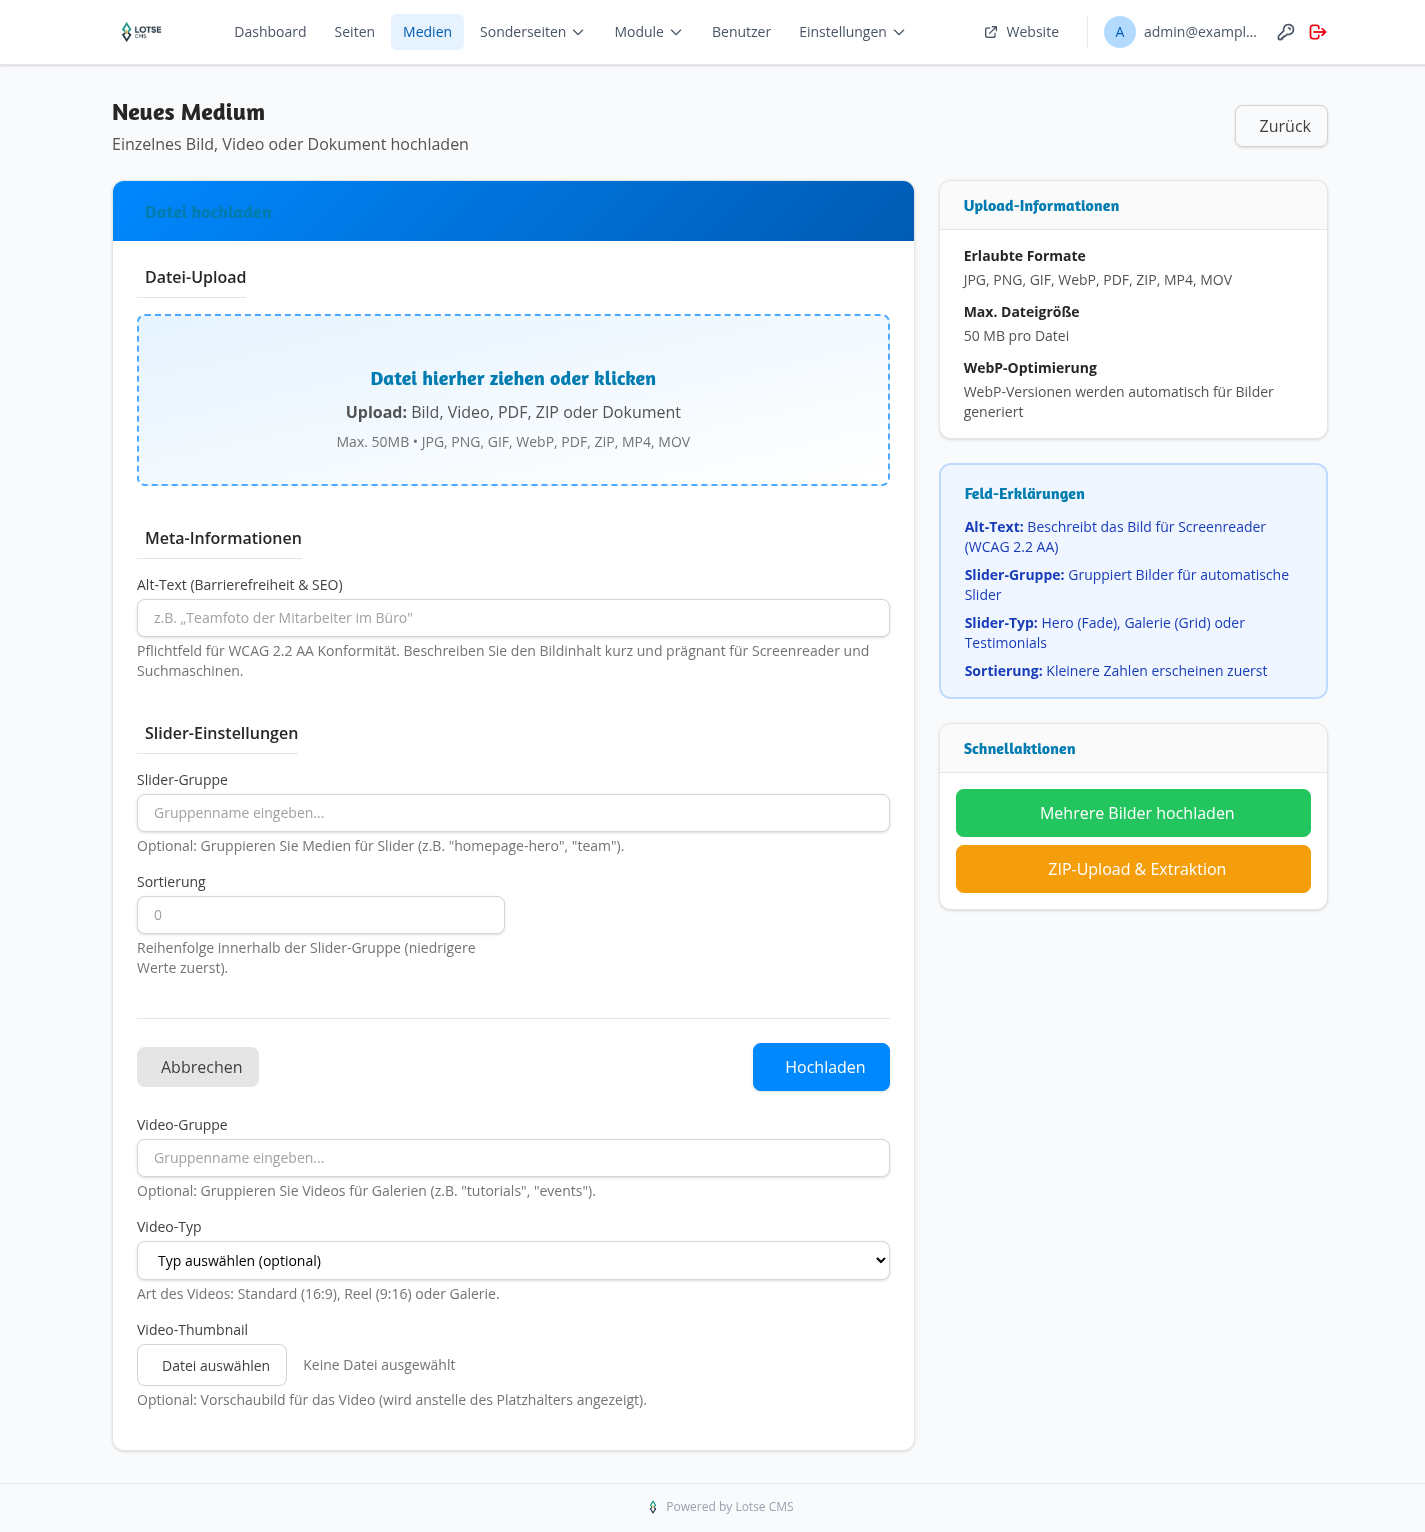This screenshot has width=1425, height=1532.
Task: Click the Schnellaktionen heading
Action: pyautogui.click(x=1019, y=749)
